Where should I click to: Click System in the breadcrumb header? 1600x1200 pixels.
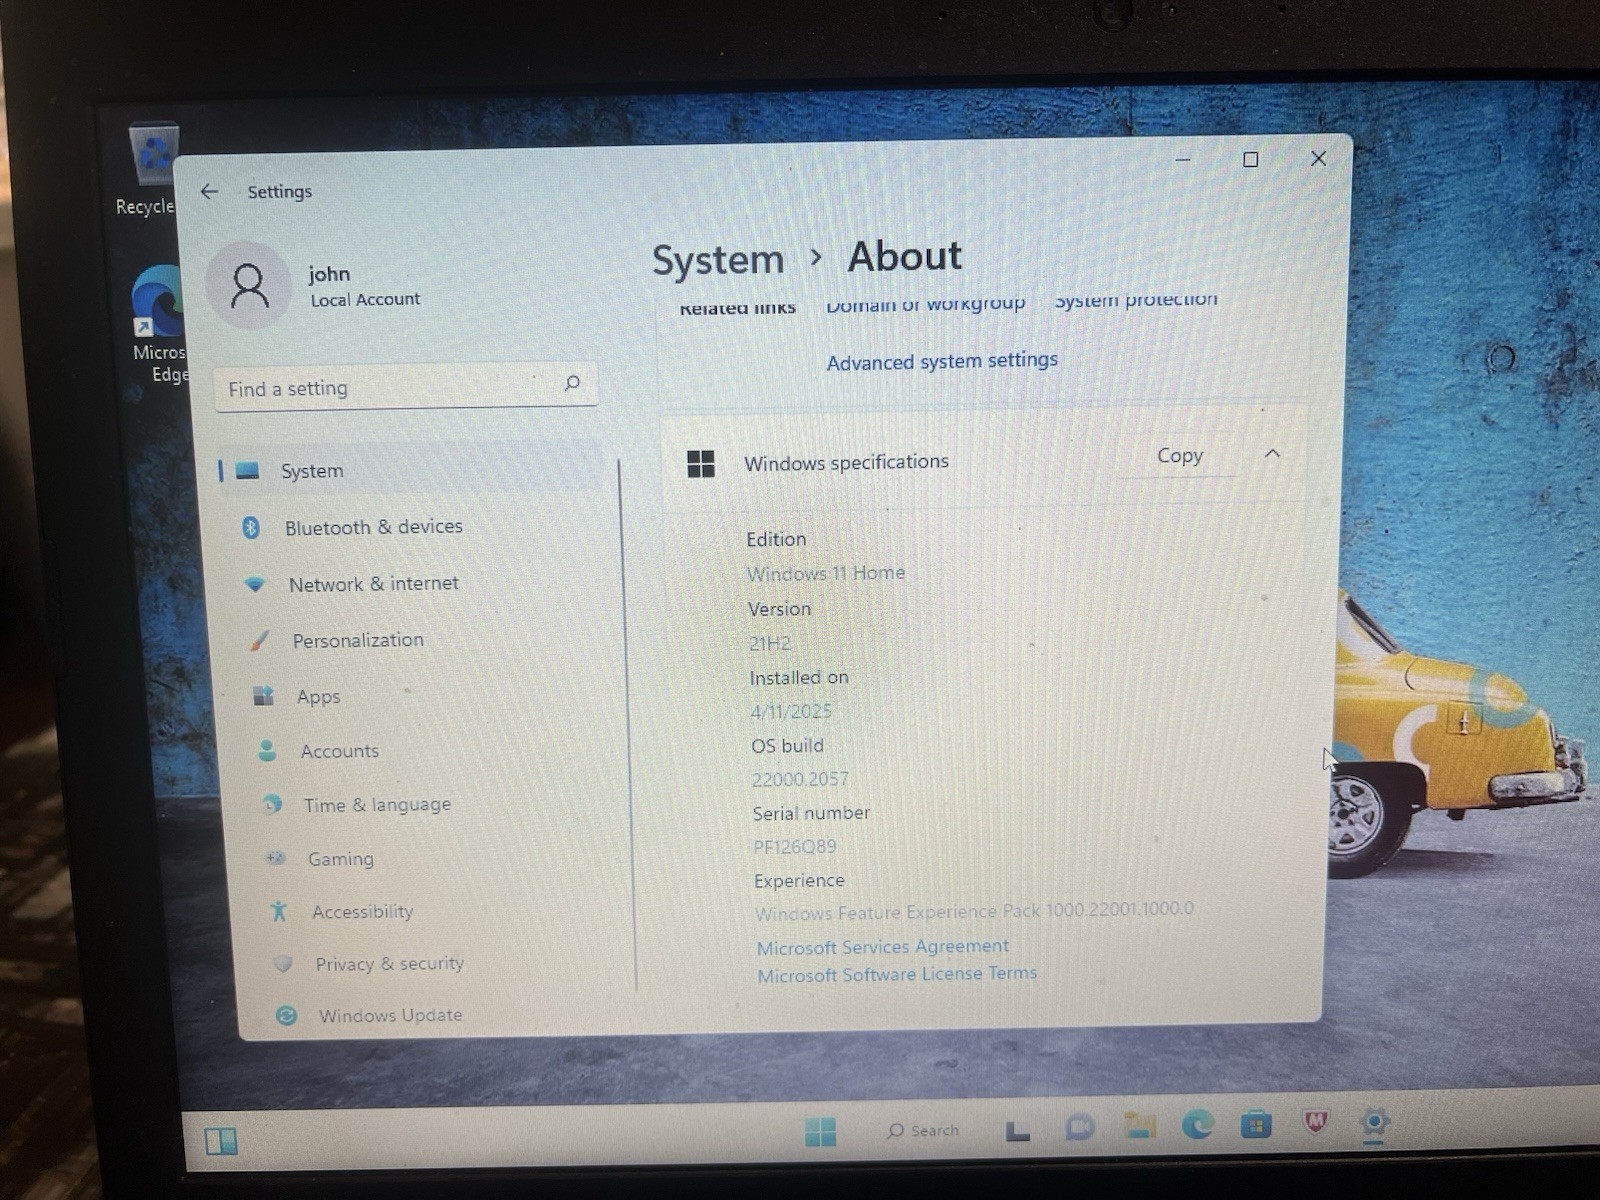pyautogui.click(x=718, y=260)
